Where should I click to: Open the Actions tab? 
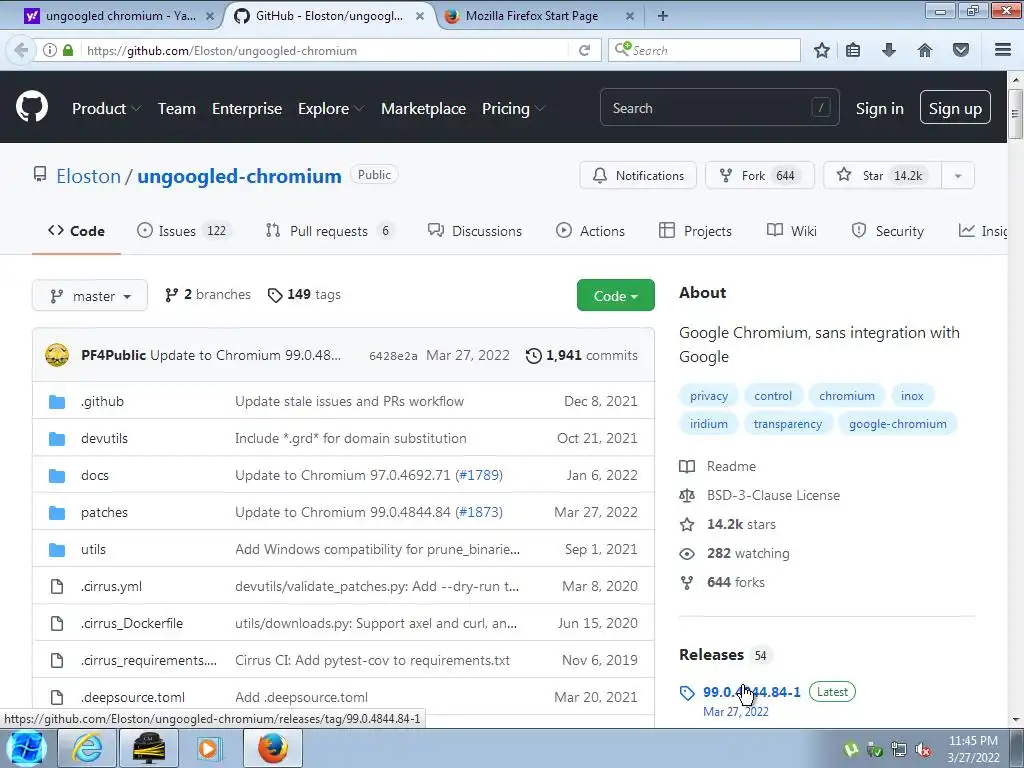pyautogui.click(x=590, y=231)
